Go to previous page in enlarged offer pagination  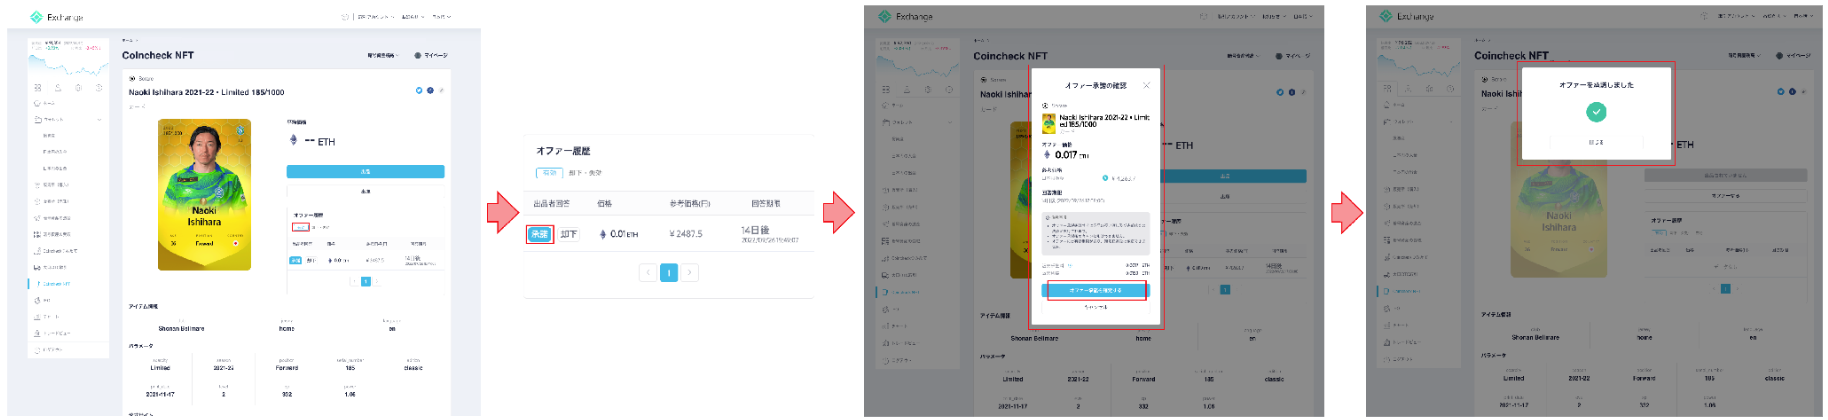click(648, 272)
